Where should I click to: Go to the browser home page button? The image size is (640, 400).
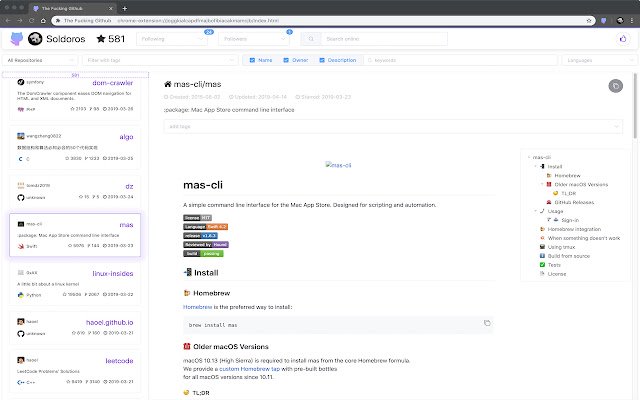[x=43, y=20]
